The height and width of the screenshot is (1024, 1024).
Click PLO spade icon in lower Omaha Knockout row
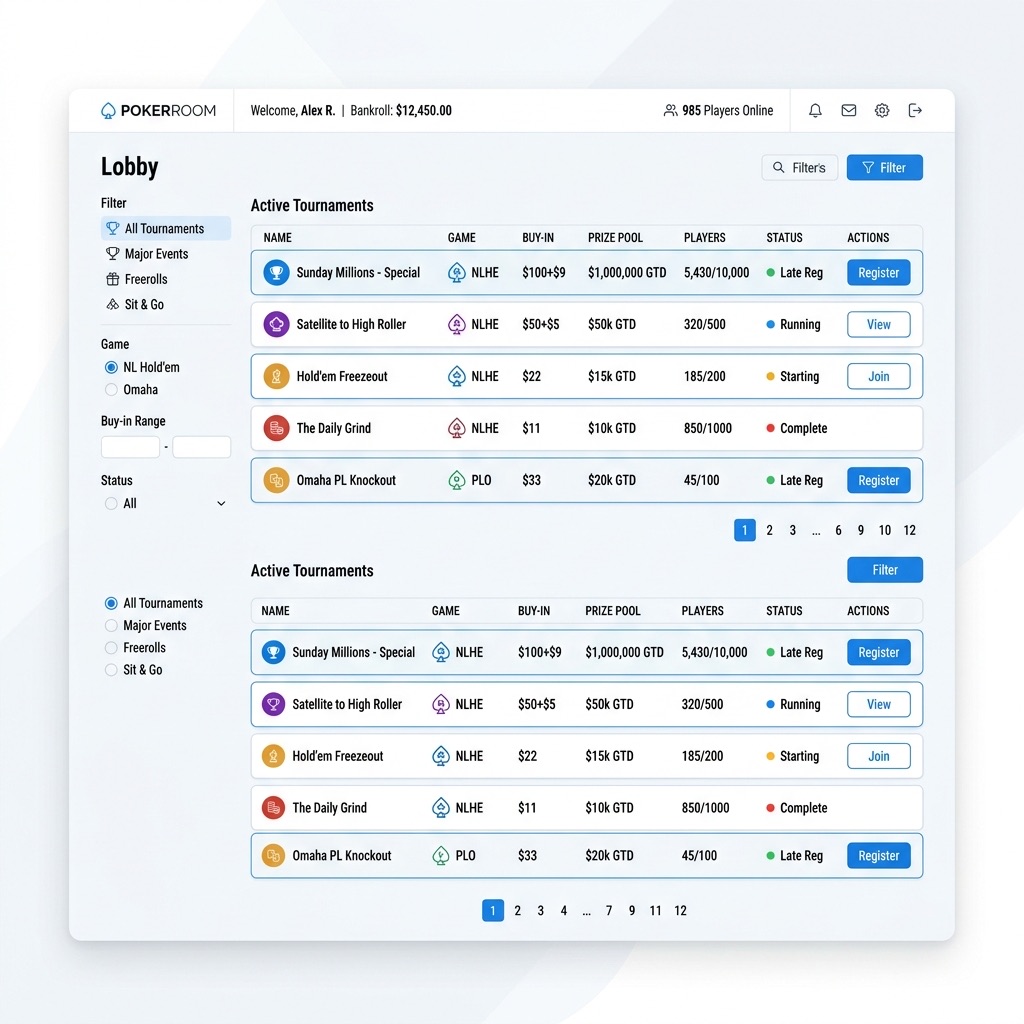click(x=441, y=856)
